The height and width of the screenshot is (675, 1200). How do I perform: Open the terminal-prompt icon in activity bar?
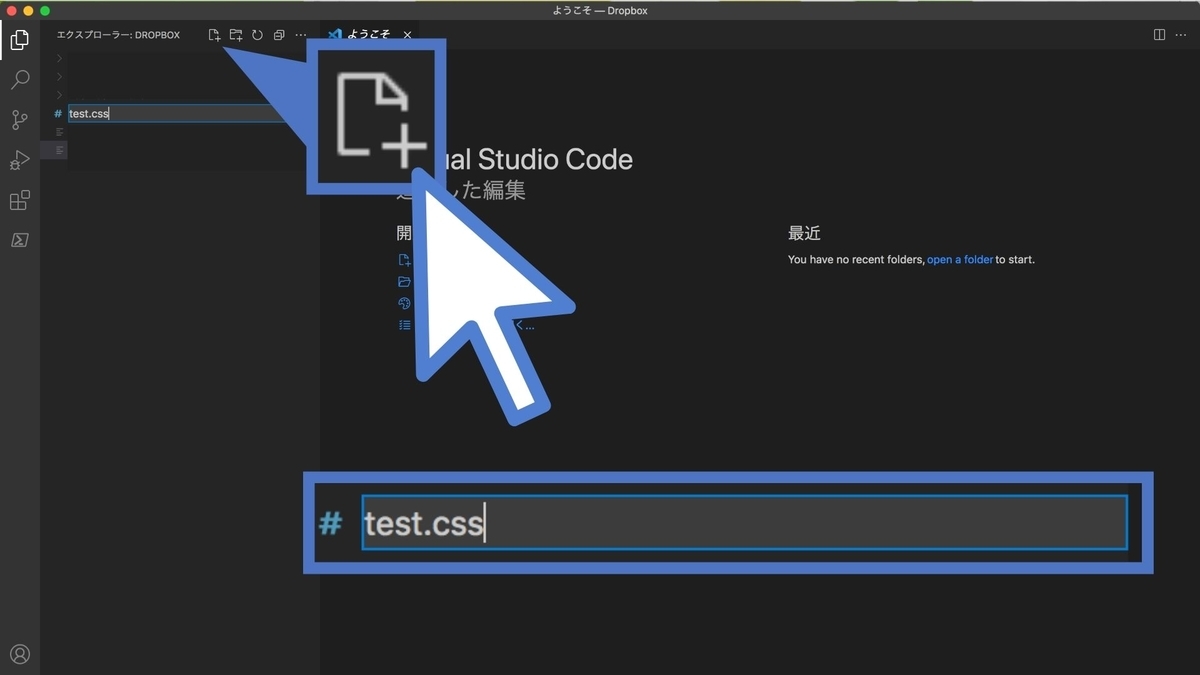tap(19, 240)
